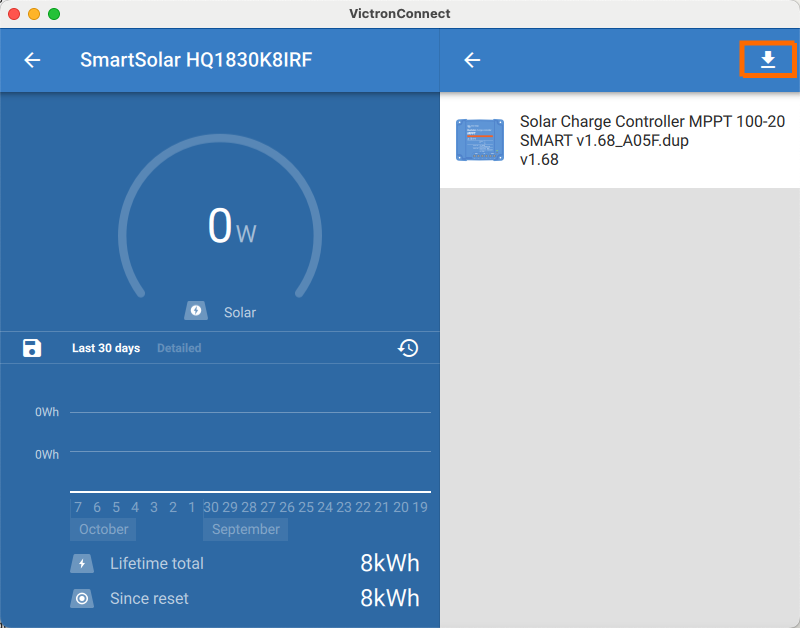Click the October month label
Screen dimensions: 800x628
click(104, 529)
